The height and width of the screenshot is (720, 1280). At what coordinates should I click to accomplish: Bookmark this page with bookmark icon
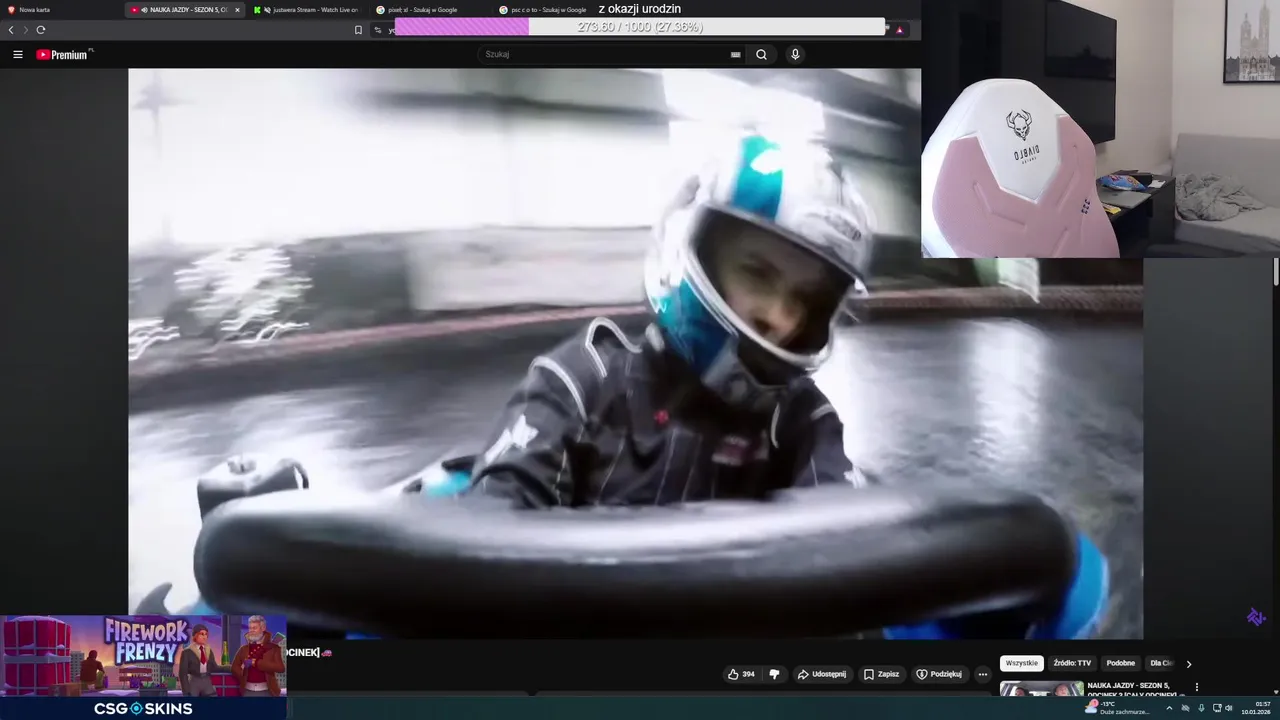pos(358,30)
